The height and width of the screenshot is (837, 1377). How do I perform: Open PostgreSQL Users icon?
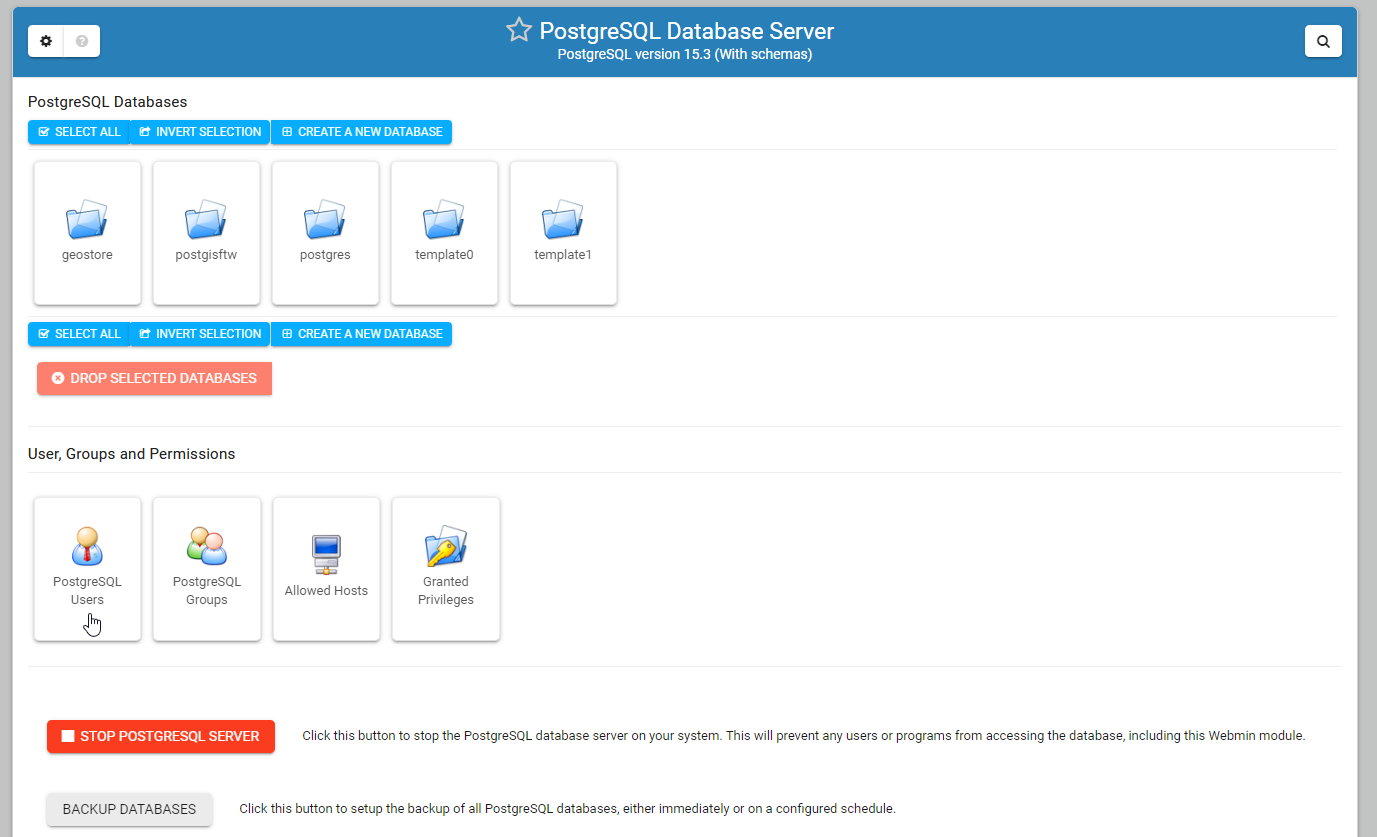pyautogui.click(x=87, y=548)
